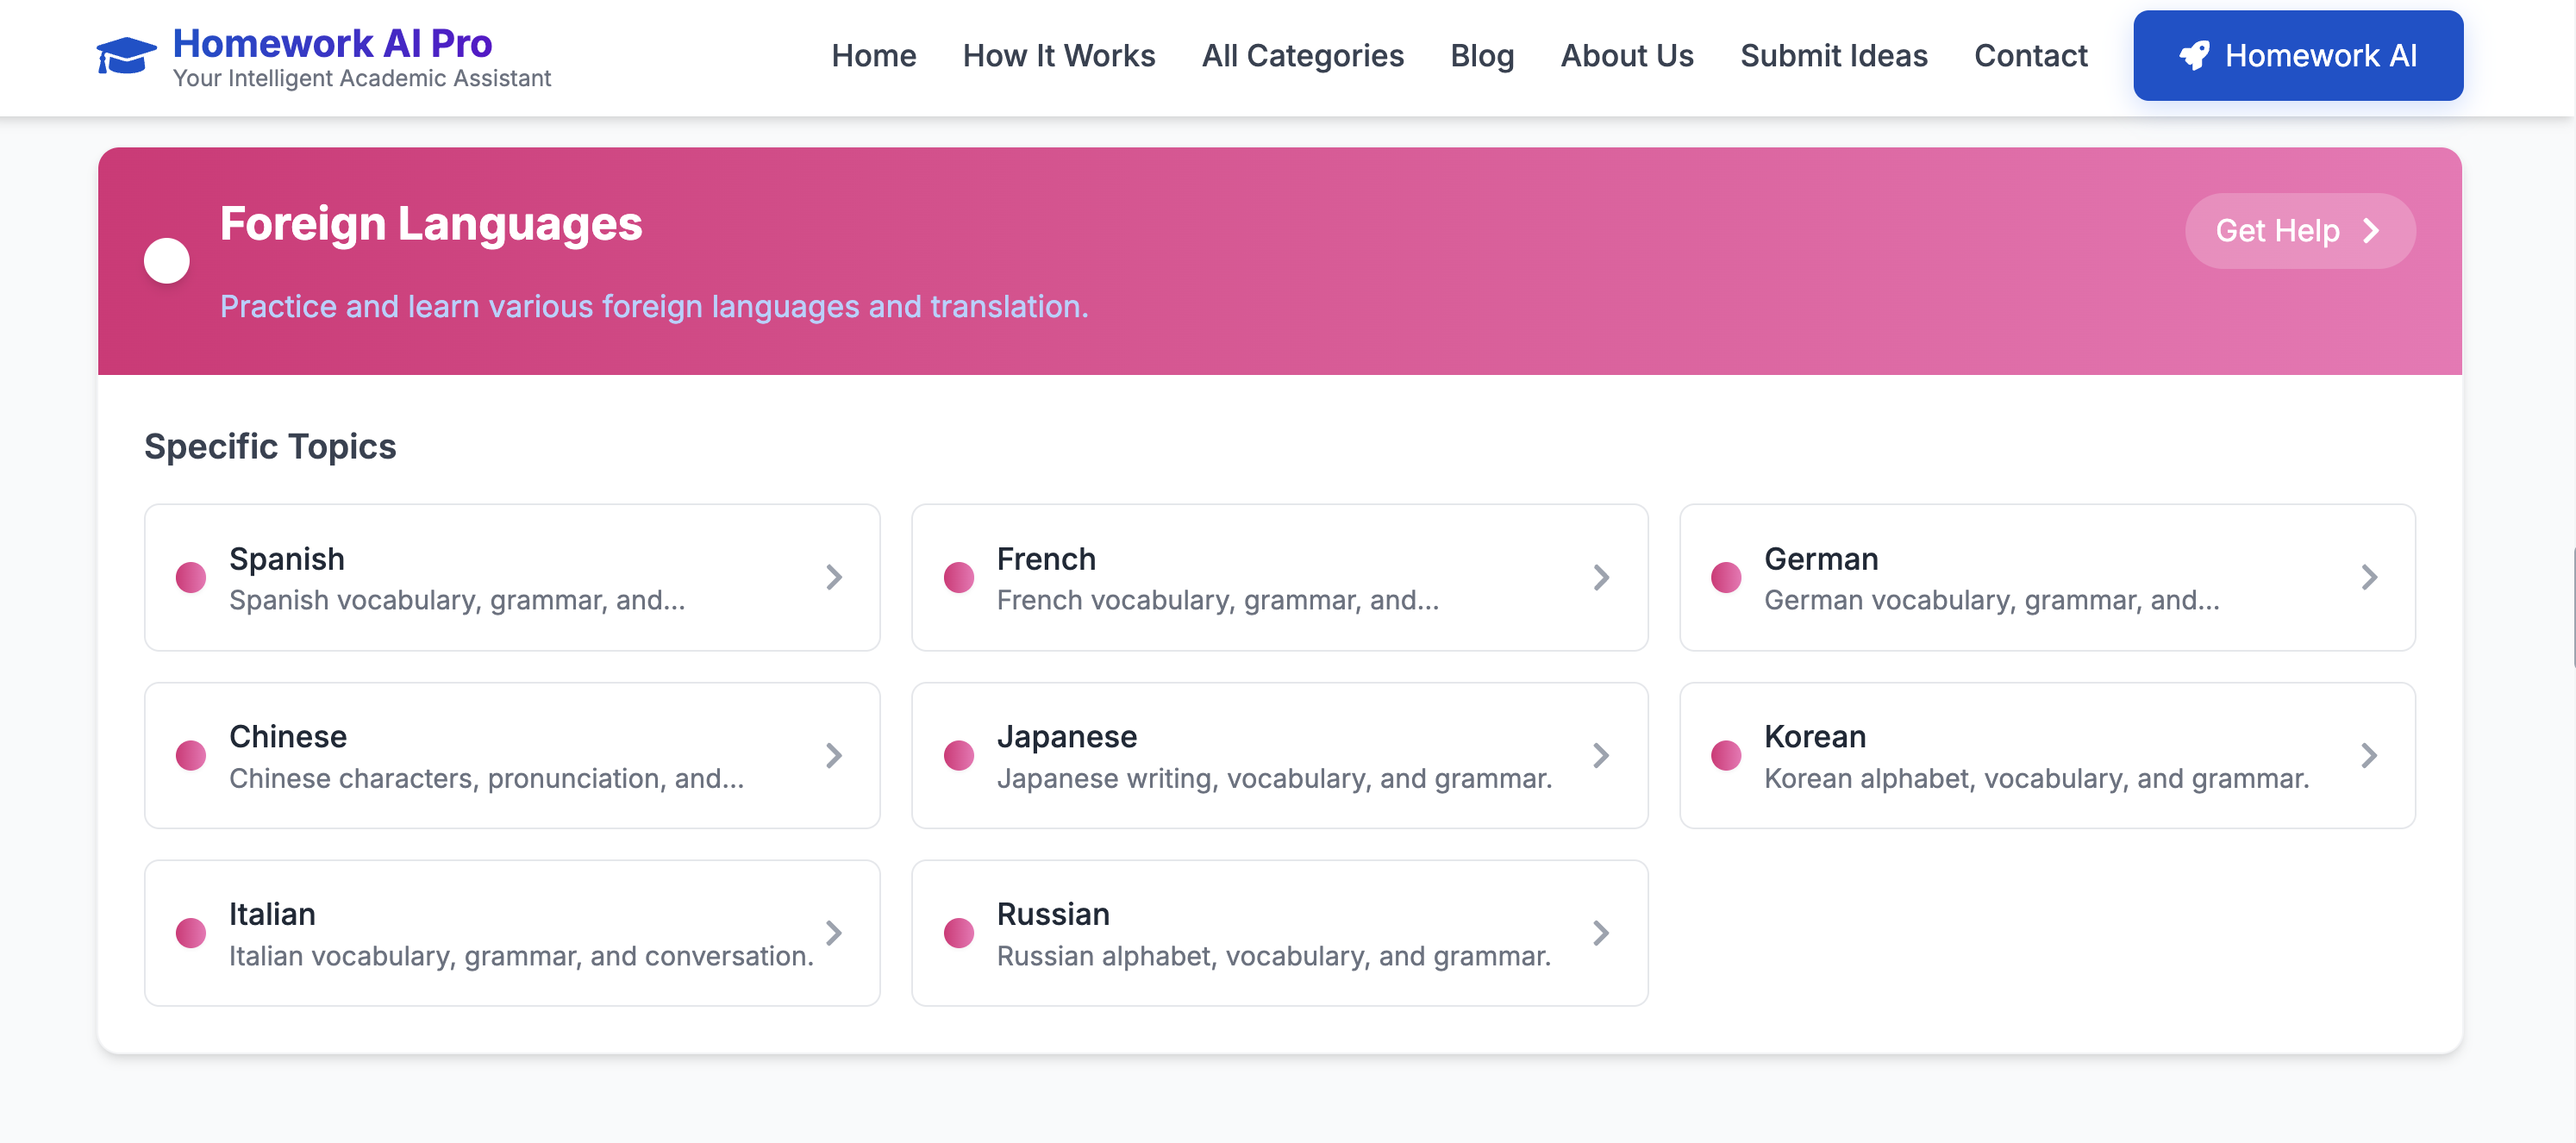Open the All Categories menu item
Image resolution: width=2576 pixels, height=1143 pixels.
click(x=1302, y=56)
